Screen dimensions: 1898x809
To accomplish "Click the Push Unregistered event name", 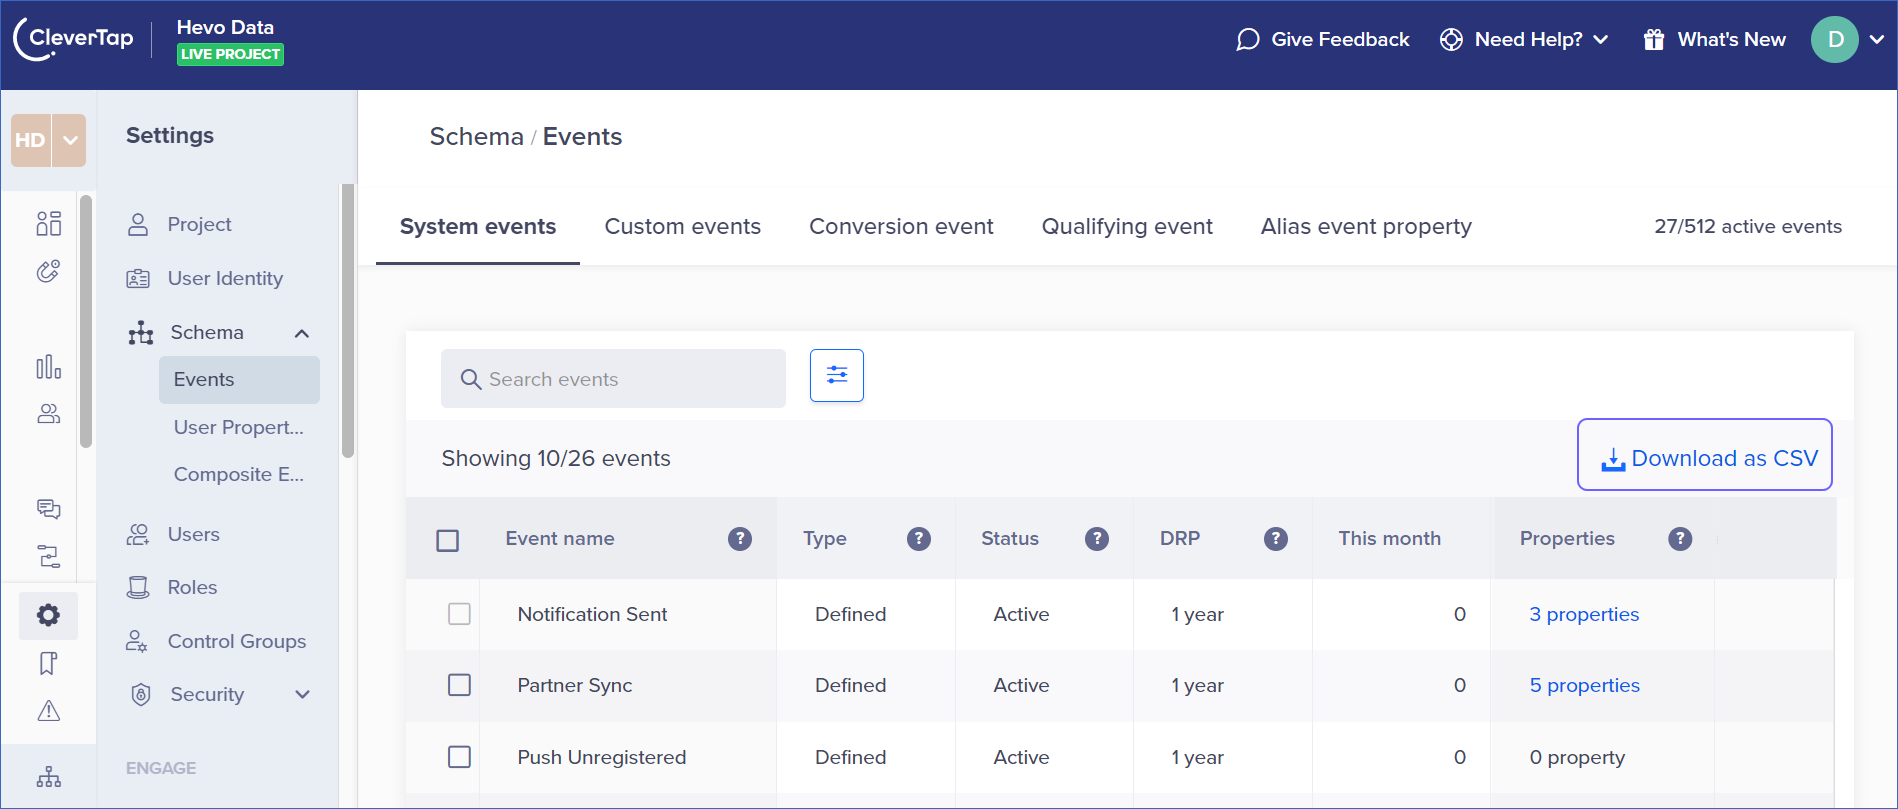I will click(601, 757).
